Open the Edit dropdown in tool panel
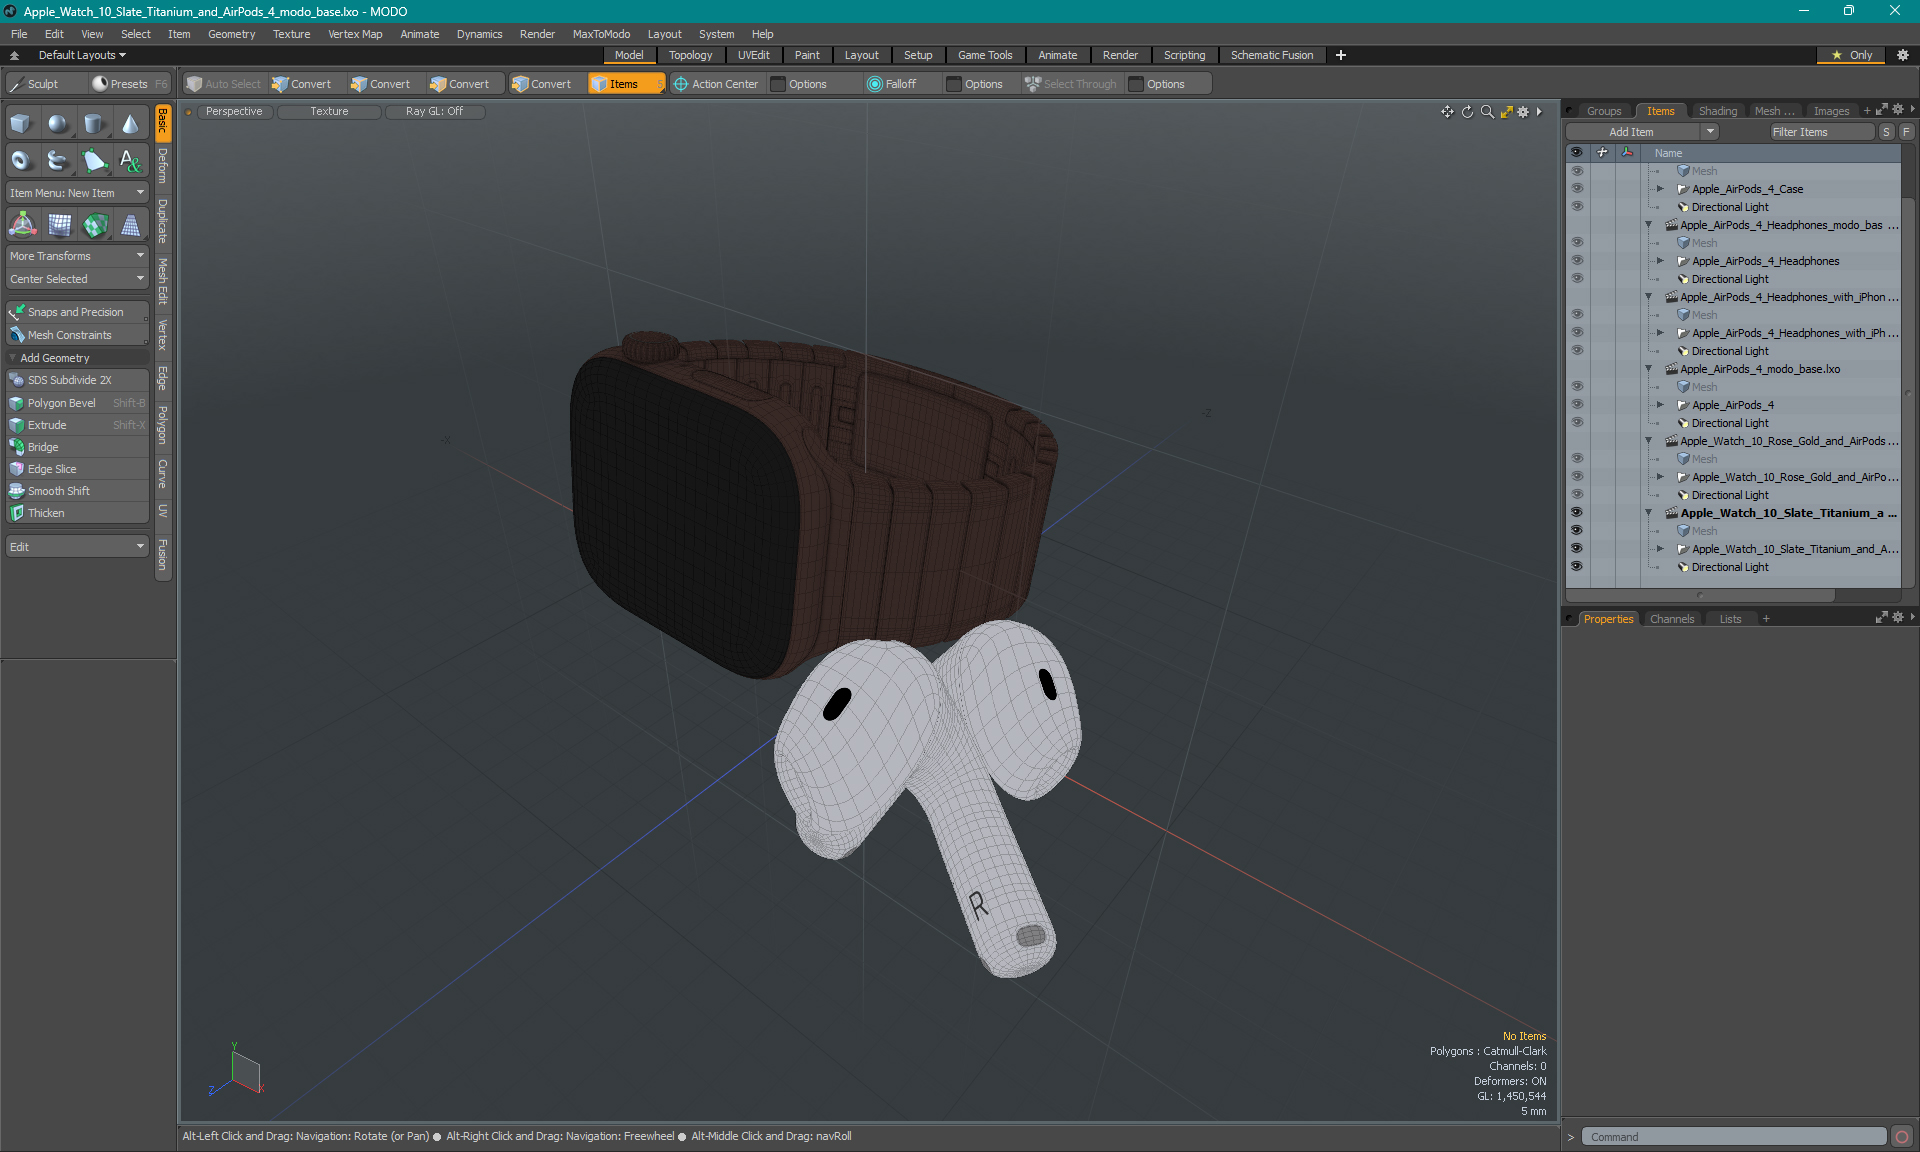1920x1152 pixels. (77, 547)
